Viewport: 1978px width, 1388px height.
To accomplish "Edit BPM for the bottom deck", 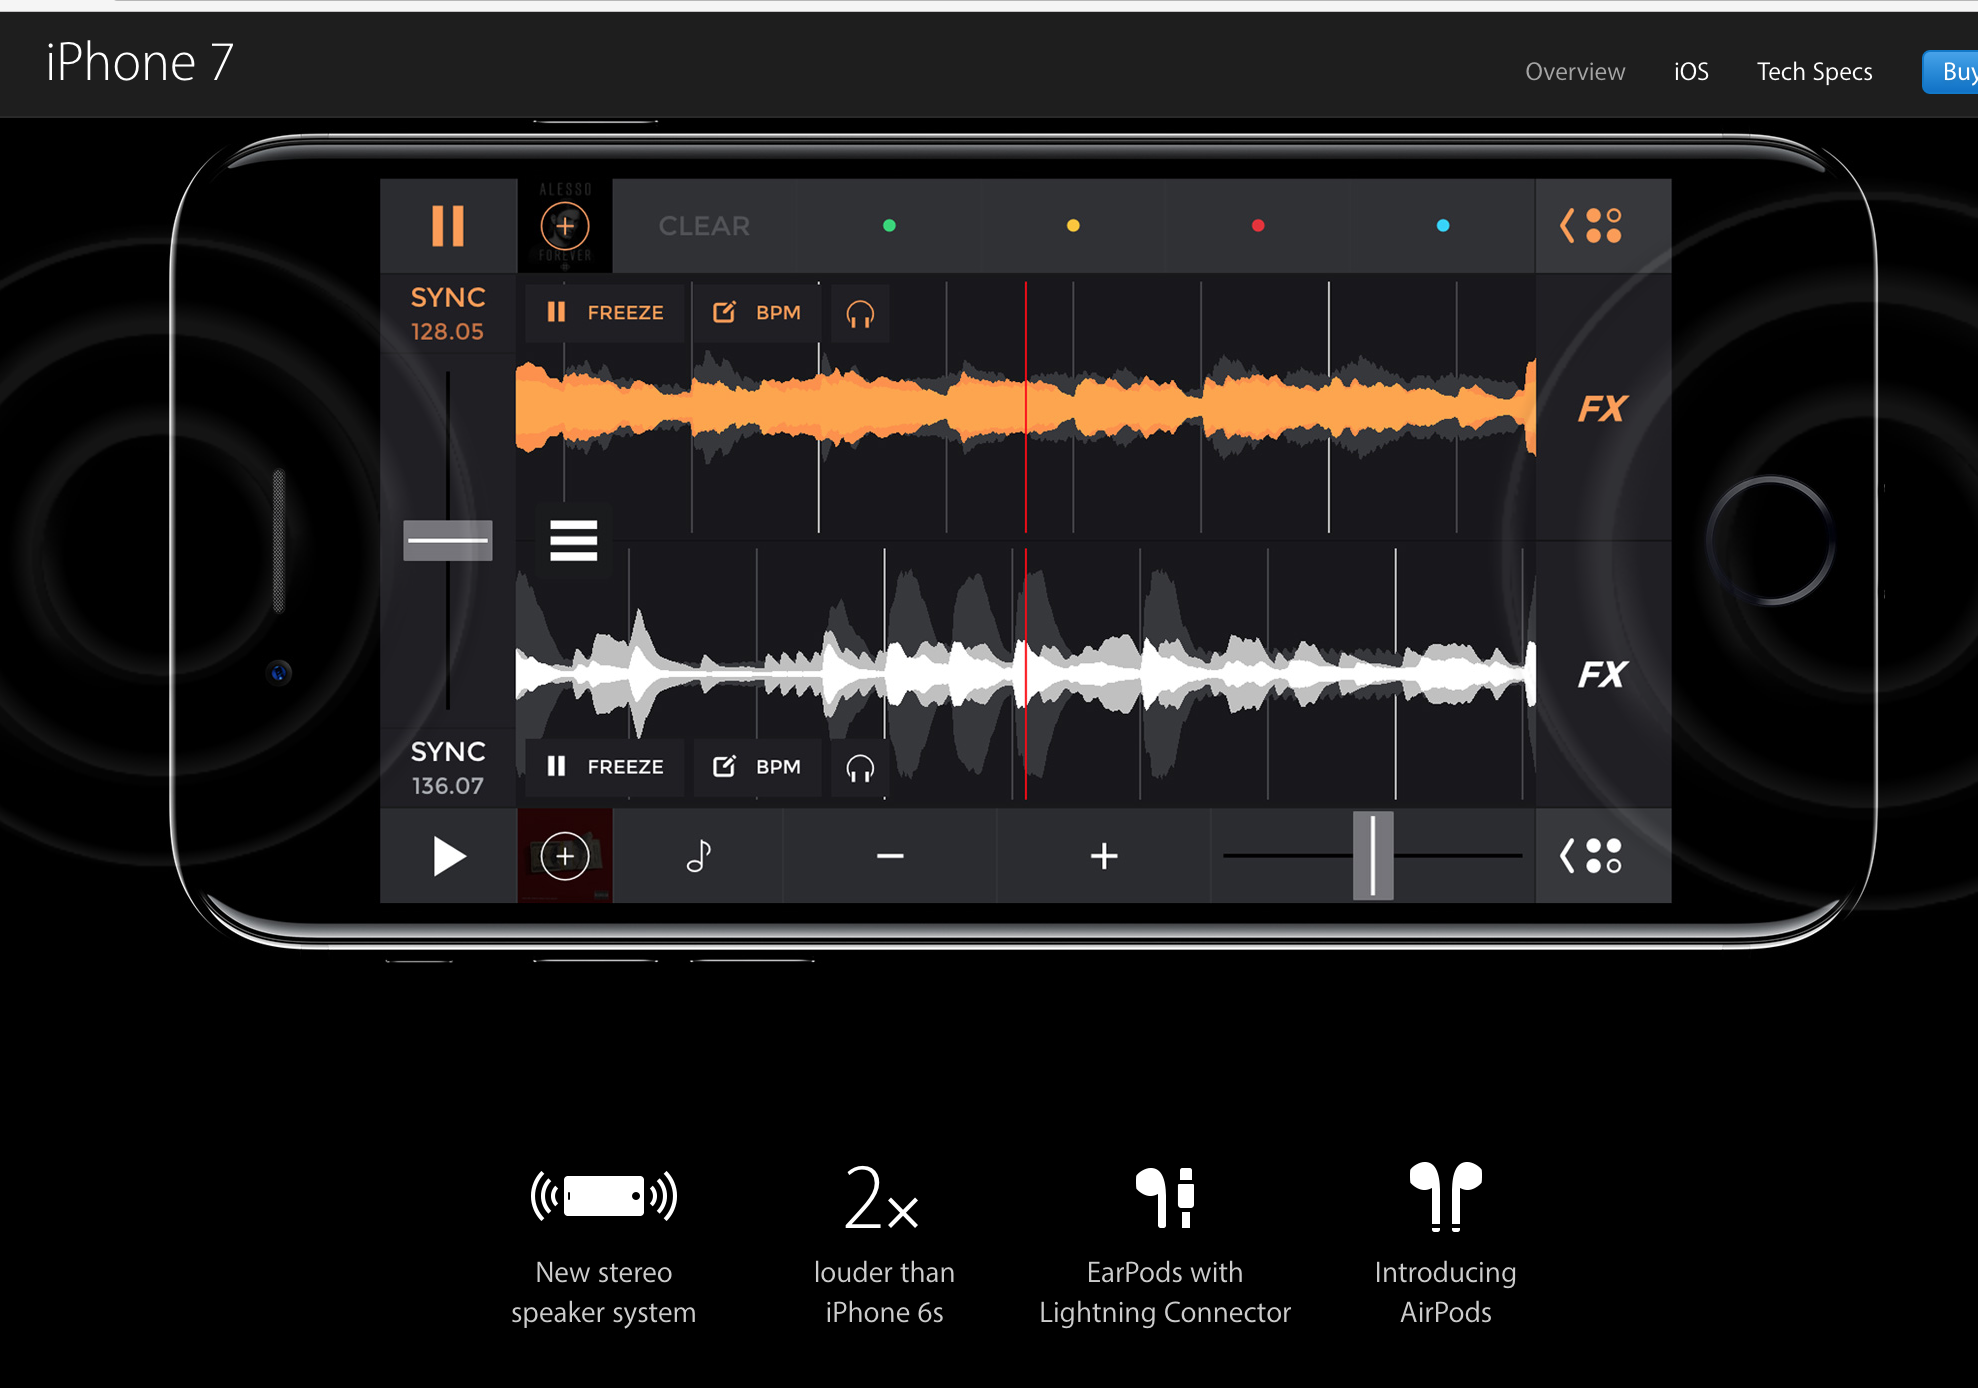I will coord(756,767).
